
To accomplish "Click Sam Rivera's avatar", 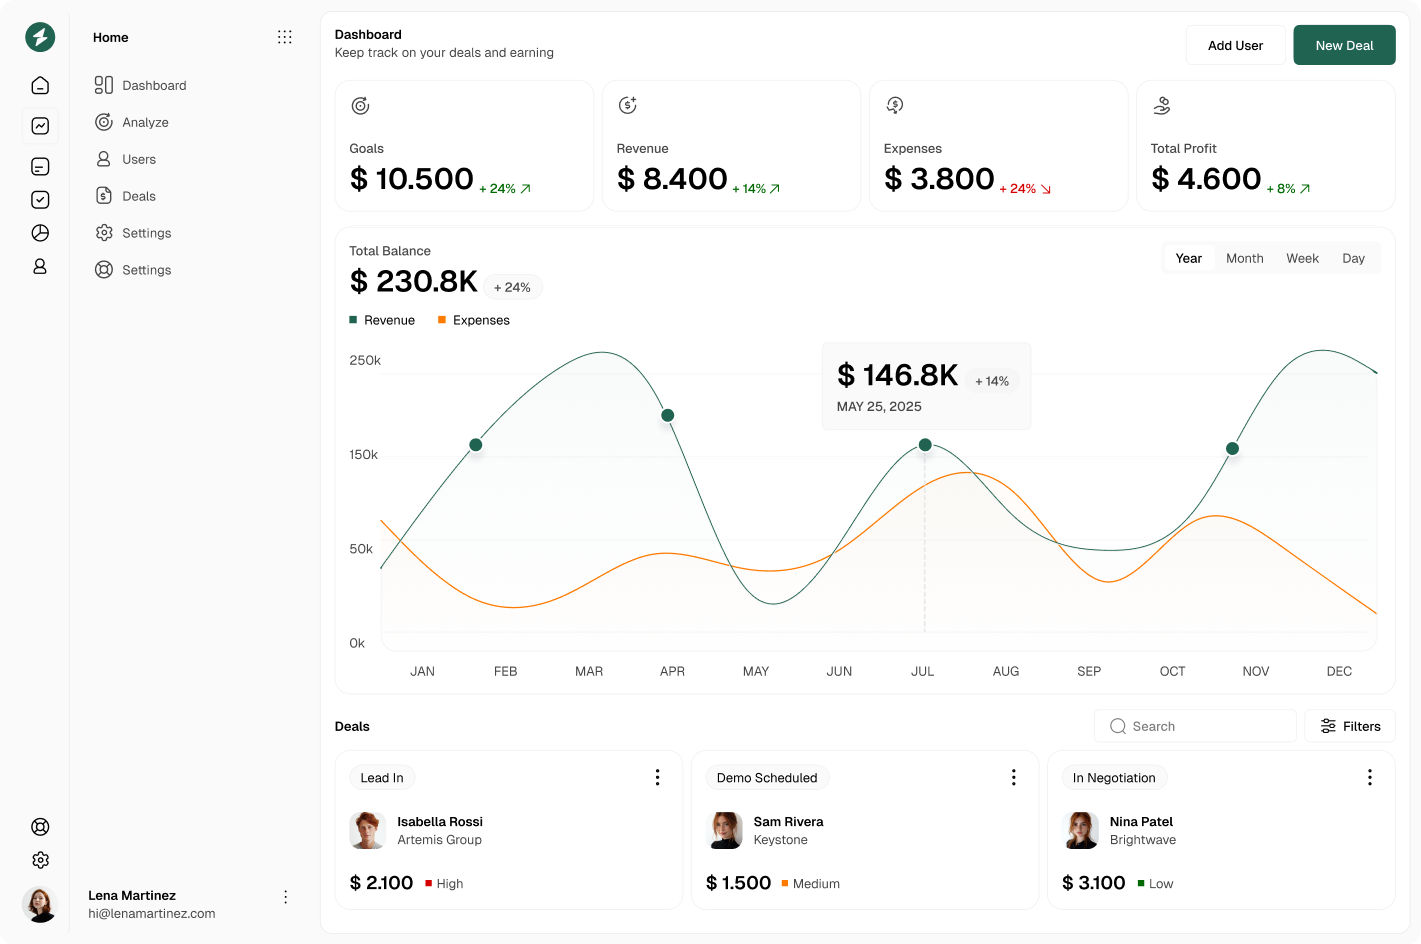I will (x=724, y=830).
